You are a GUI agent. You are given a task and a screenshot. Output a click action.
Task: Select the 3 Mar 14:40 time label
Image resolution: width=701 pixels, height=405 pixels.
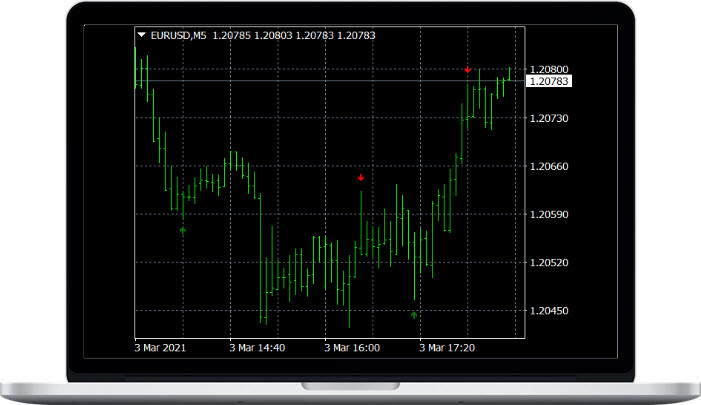(257, 348)
